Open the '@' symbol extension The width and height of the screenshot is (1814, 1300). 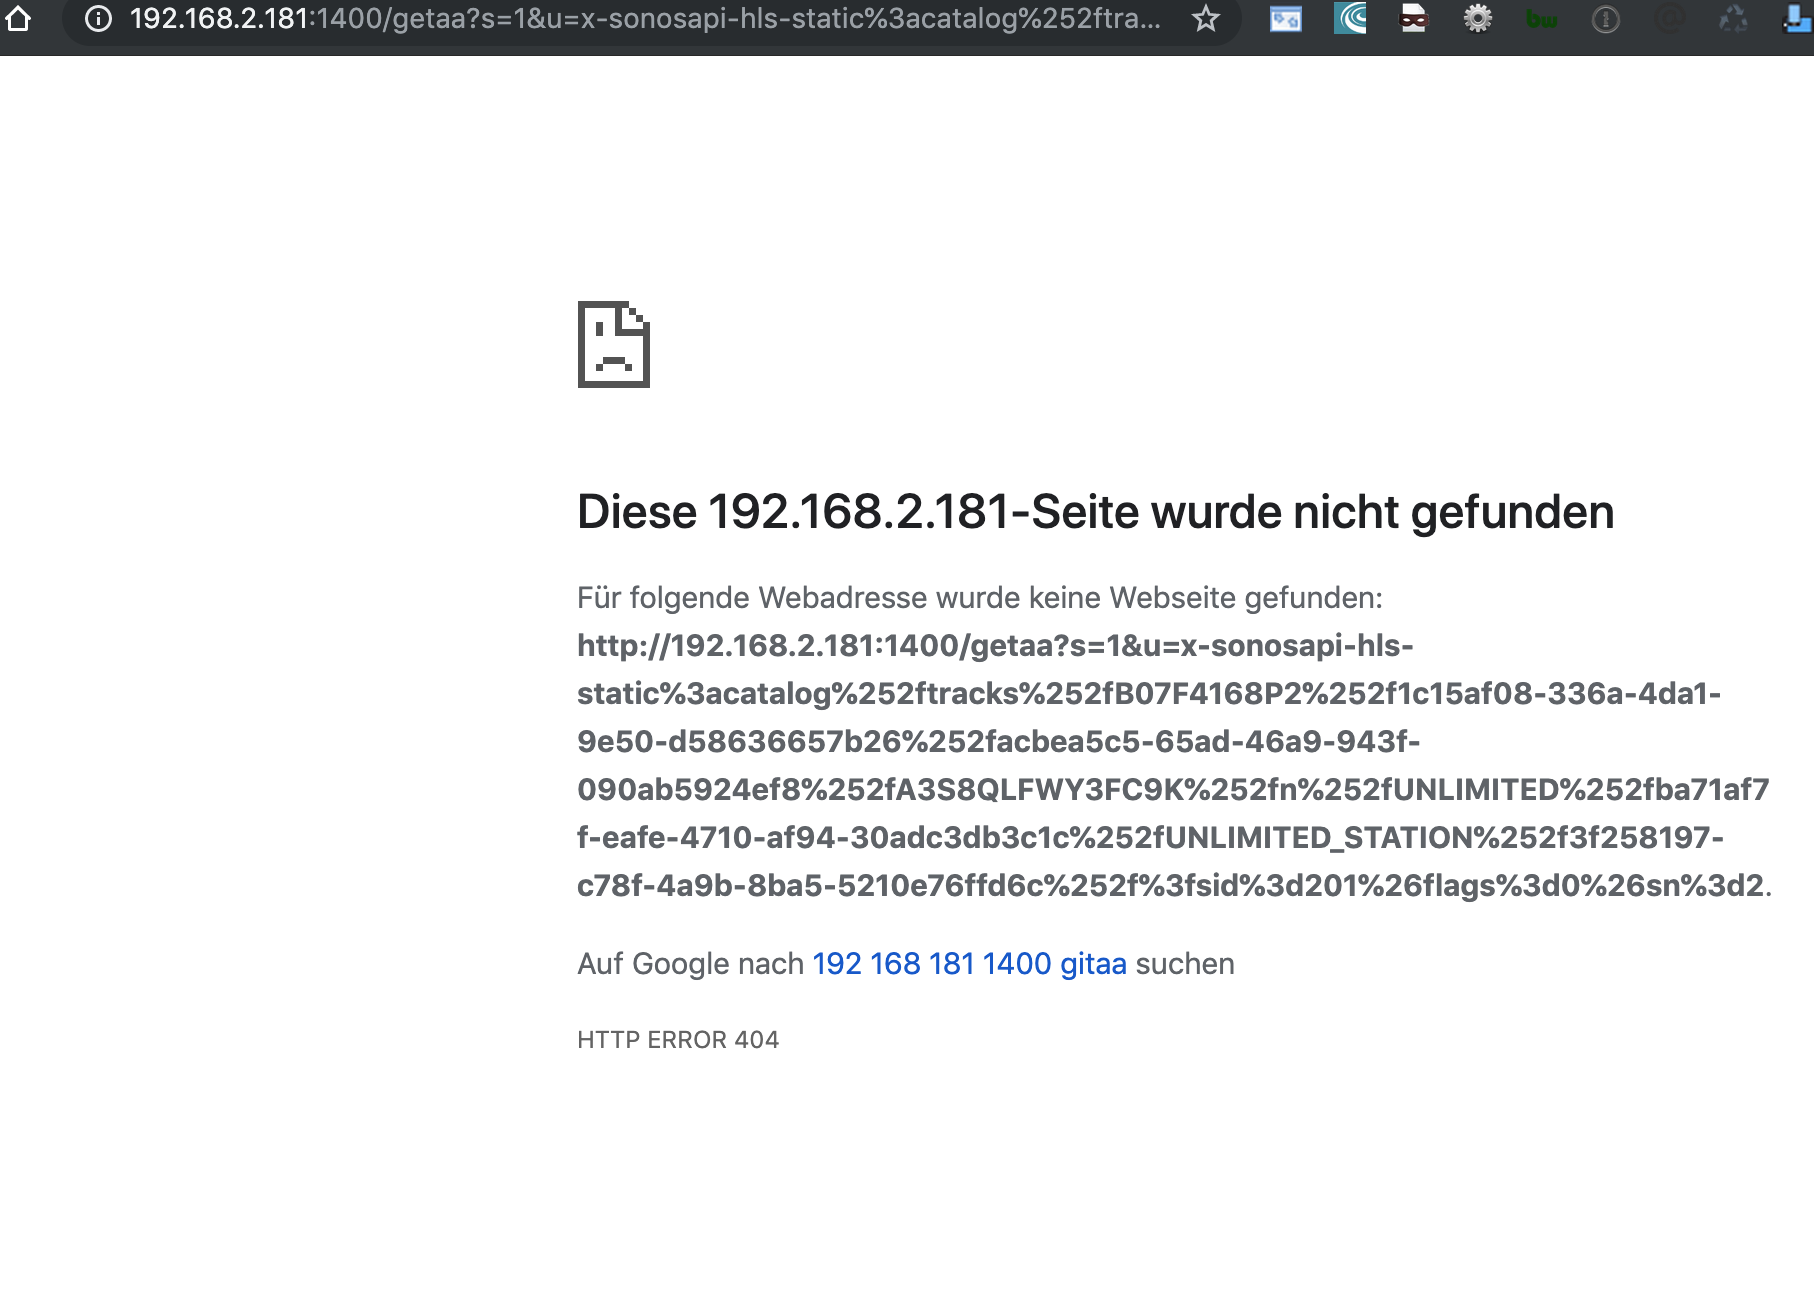click(x=1670, y=17)
